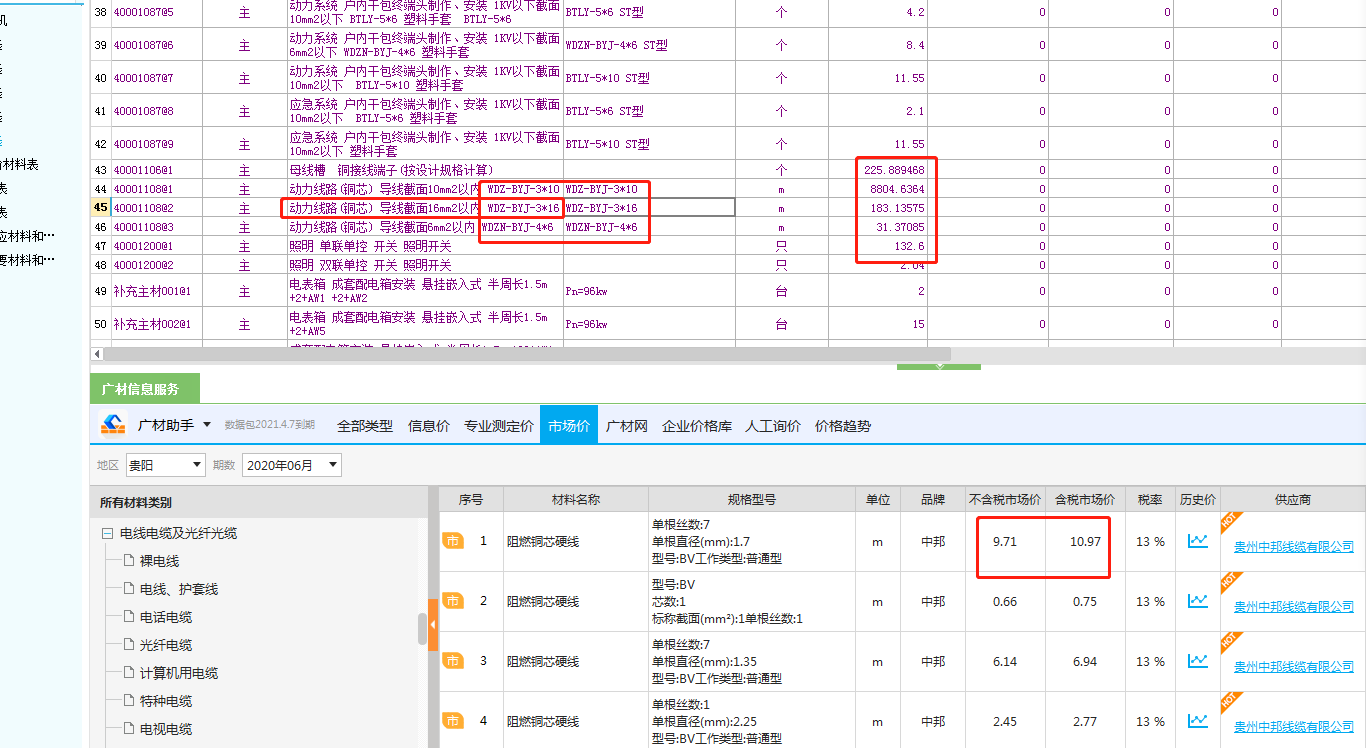Open the 期数 2020年06月 dropdown
This screenshot has height=748, width=1366.
pos(291,465)
